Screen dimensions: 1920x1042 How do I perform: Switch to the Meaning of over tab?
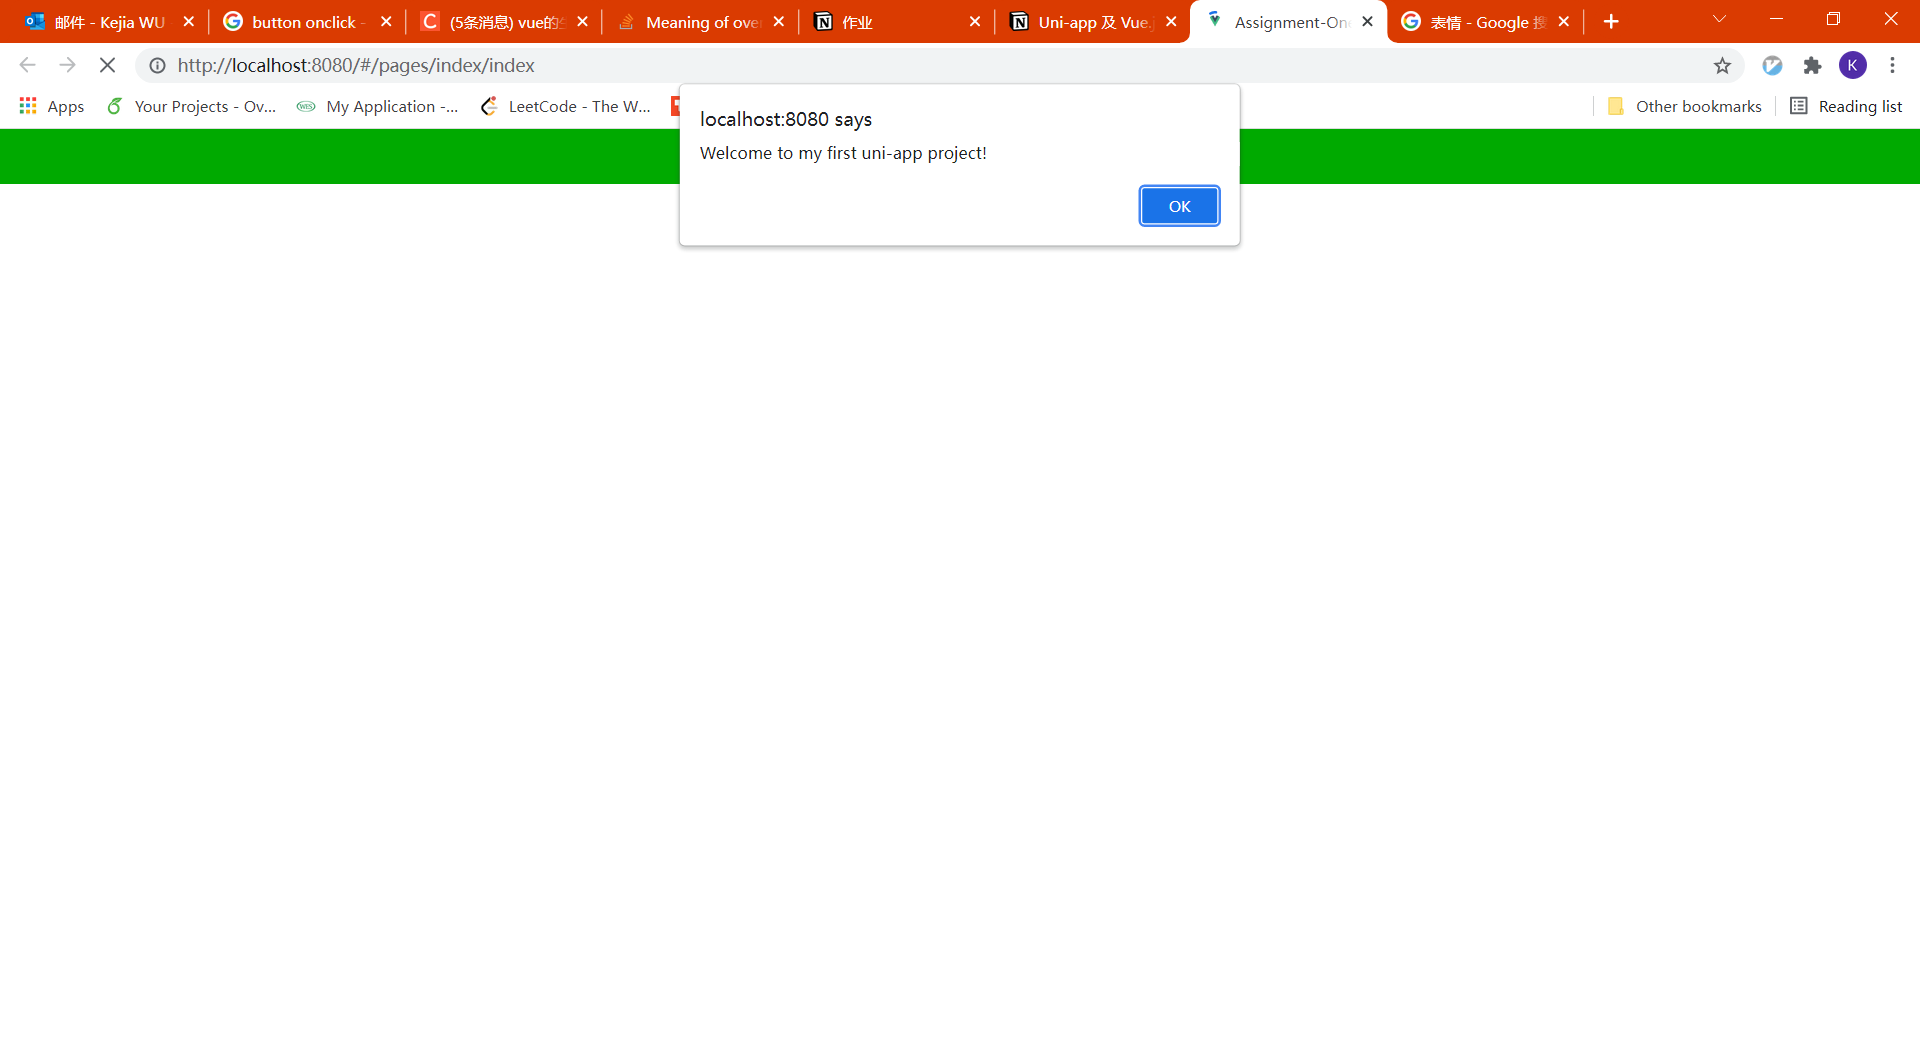[x=695, y=22]
